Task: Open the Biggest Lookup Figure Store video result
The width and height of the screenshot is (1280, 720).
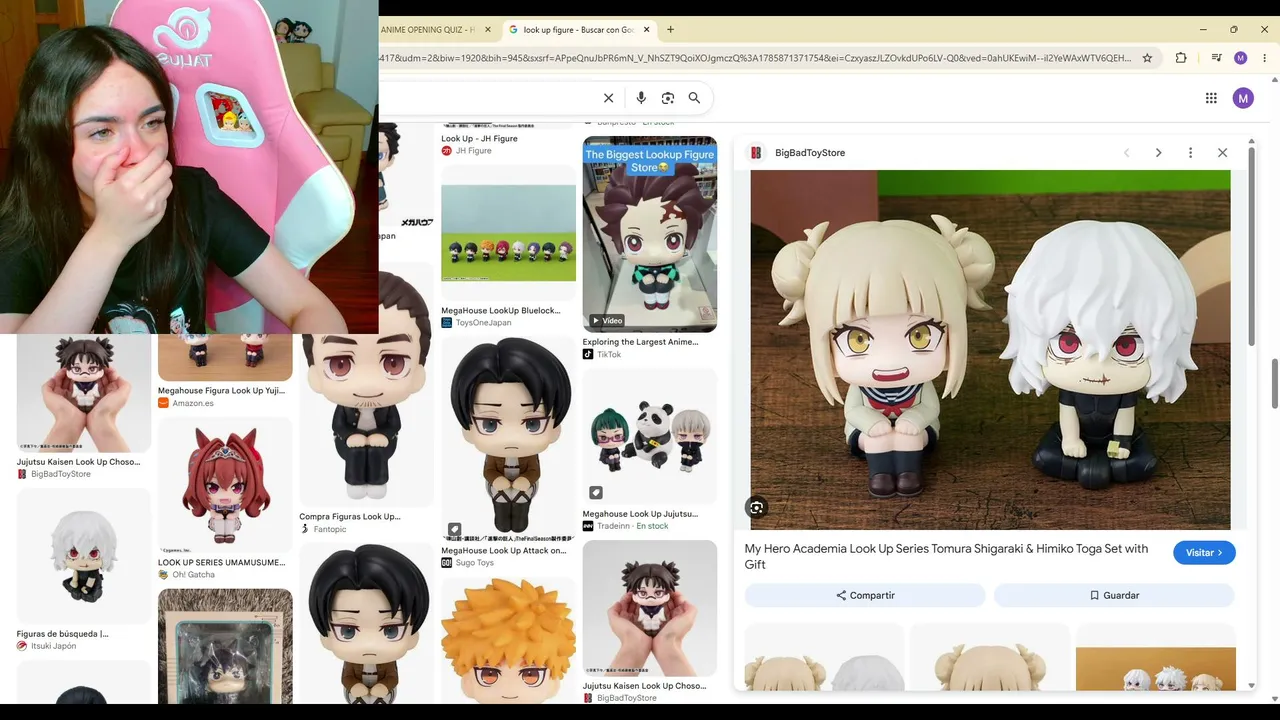Action: (650, 234)
